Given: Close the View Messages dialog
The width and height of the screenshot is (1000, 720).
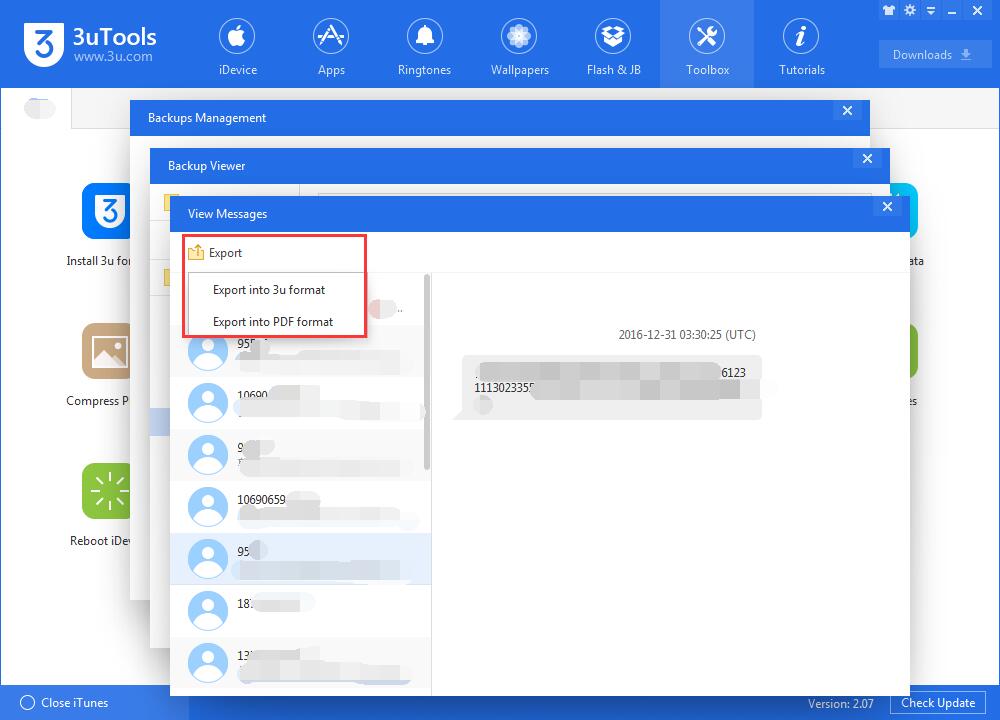Looking at the screenshot, I should 887,207.
